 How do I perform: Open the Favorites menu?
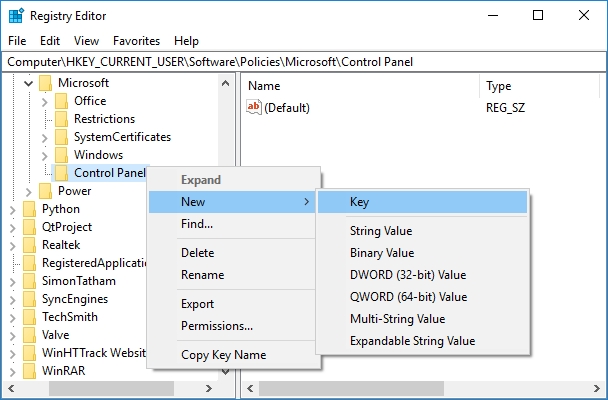coord(135,41)
